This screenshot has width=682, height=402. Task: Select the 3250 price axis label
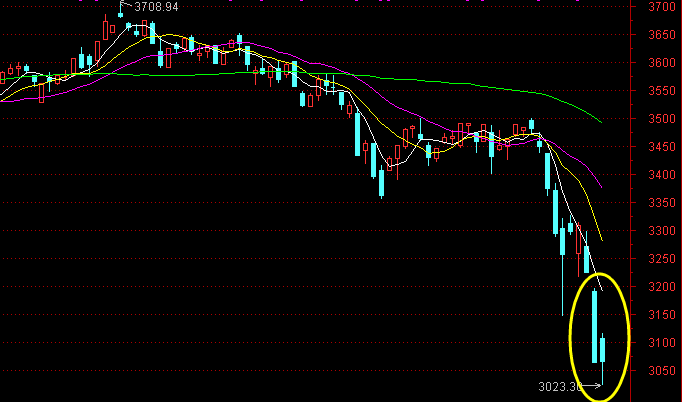[x=662, y=259]
